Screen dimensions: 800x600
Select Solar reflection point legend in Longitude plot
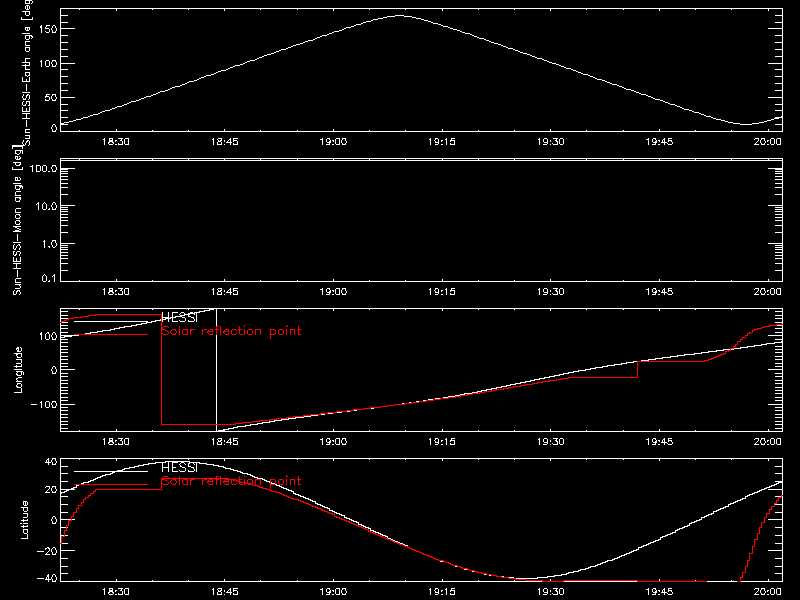pos(231,331)
